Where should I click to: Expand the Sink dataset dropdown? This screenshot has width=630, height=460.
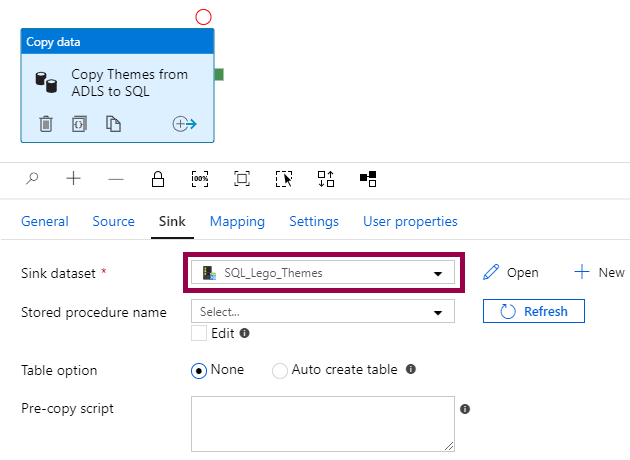437,273
